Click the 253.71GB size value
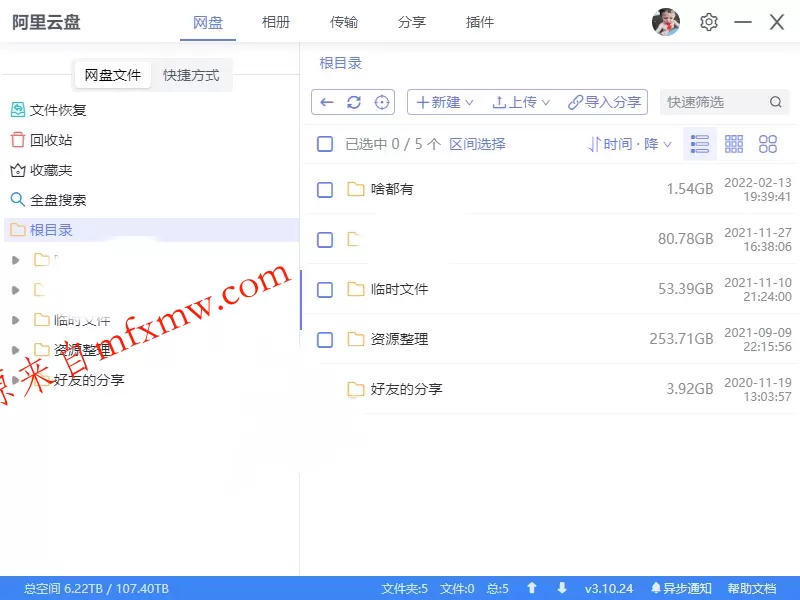This screenshot has height=600, width=800. click(681, 339)
